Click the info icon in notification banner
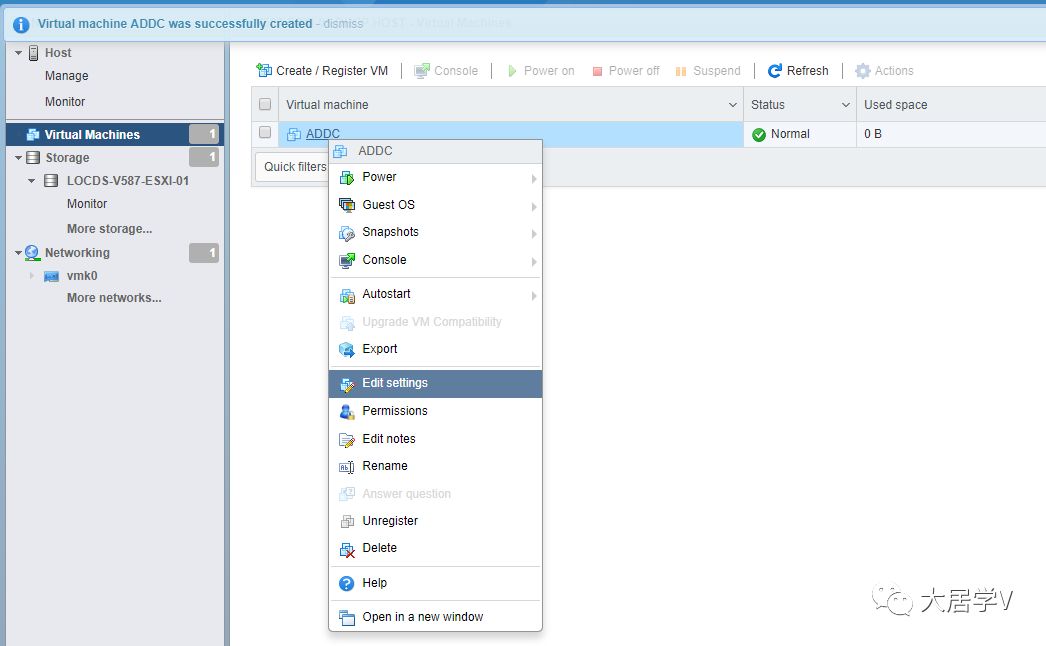 [x=21, y=25]
